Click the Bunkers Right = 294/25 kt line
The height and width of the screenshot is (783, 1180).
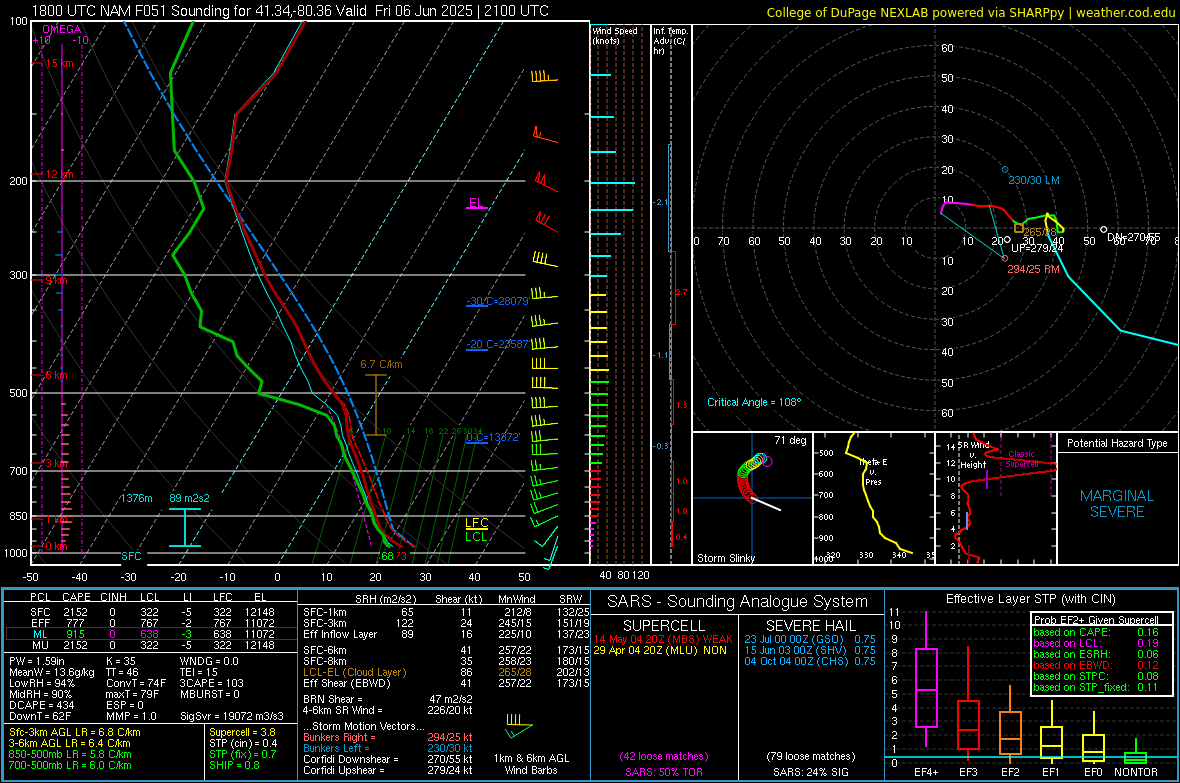pos(388,737)
